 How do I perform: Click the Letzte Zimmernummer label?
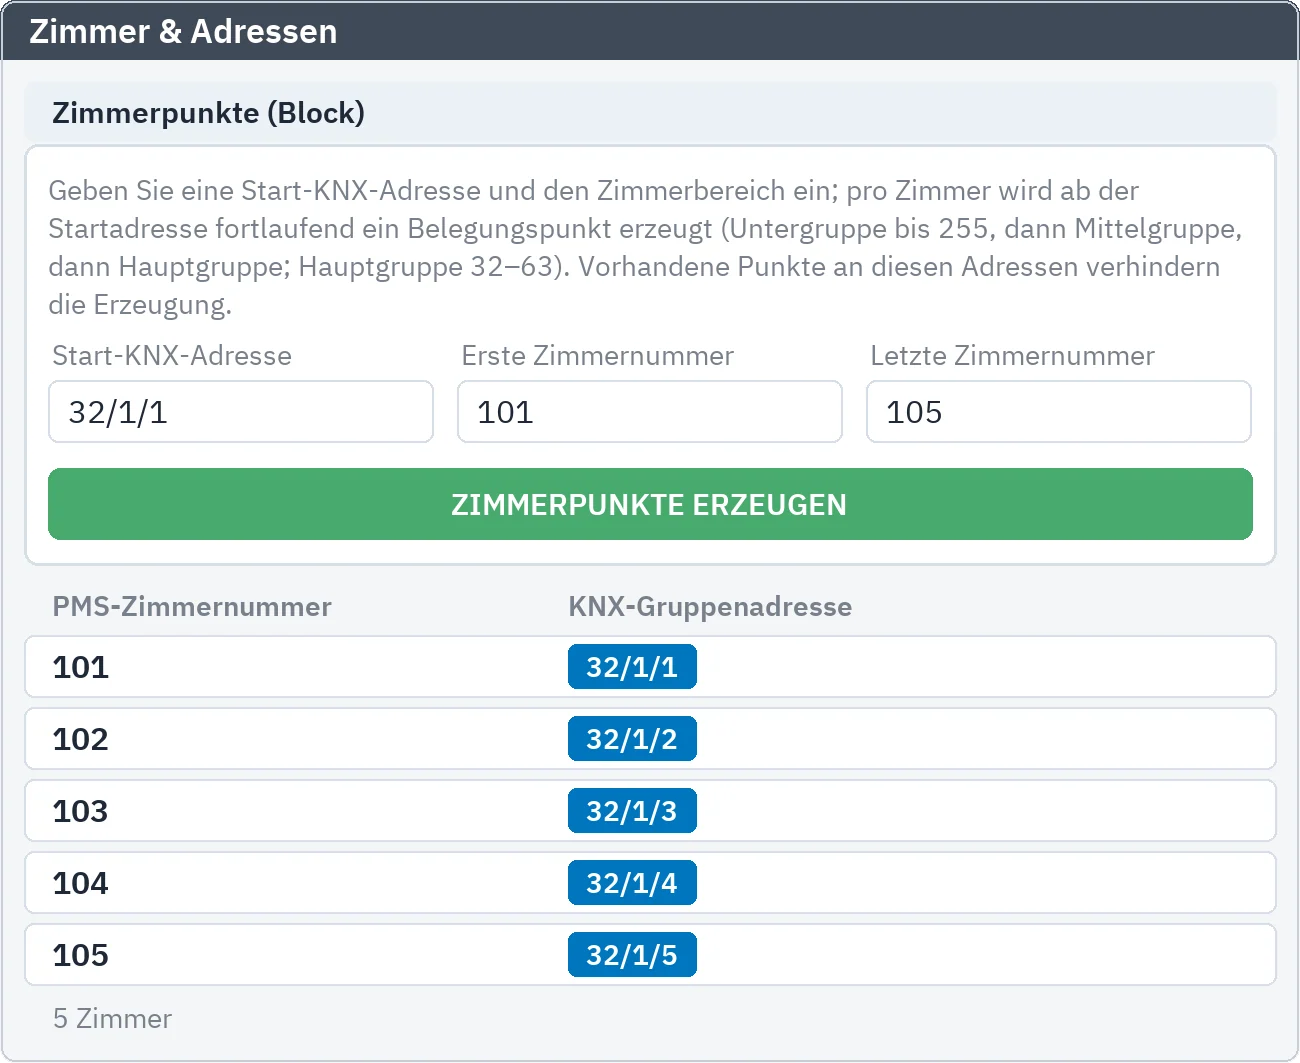coord(1012,356)
